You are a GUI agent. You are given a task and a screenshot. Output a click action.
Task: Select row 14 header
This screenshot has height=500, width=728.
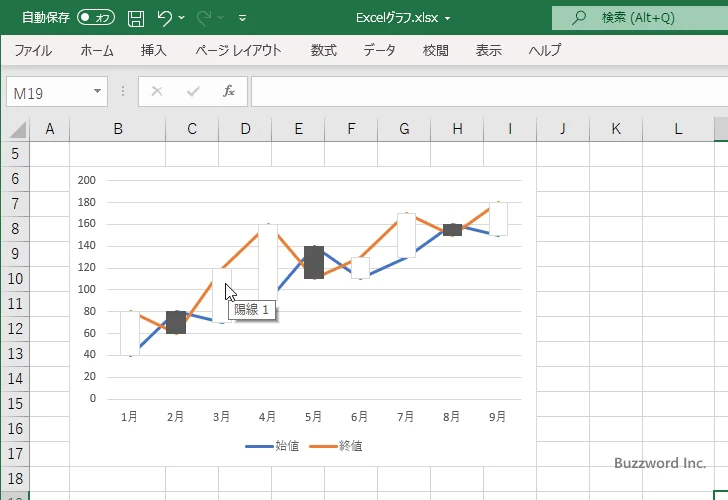[15, 379]
